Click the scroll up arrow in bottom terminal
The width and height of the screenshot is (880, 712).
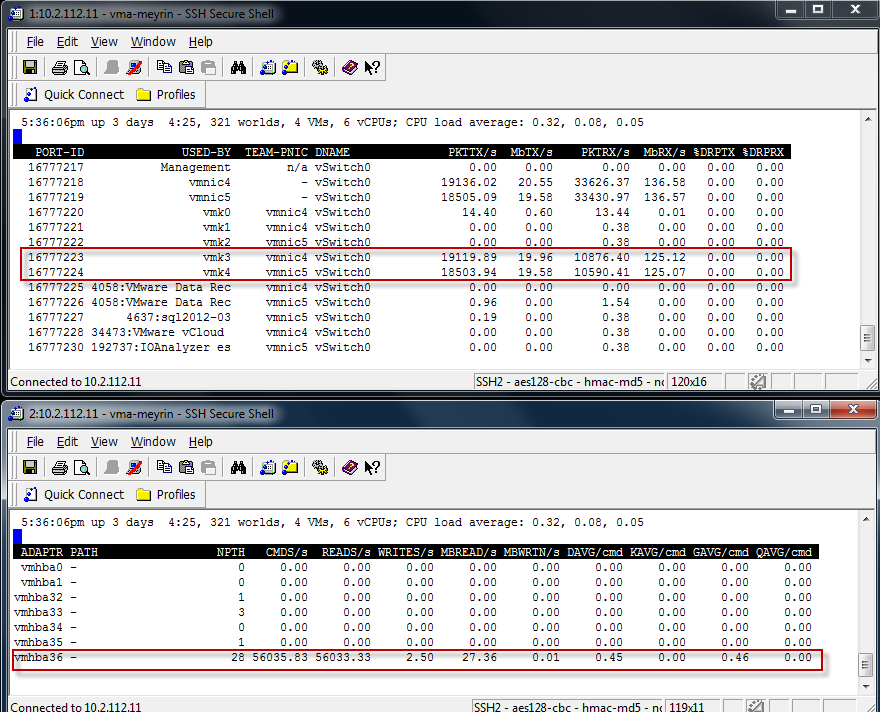coord(865,519)
